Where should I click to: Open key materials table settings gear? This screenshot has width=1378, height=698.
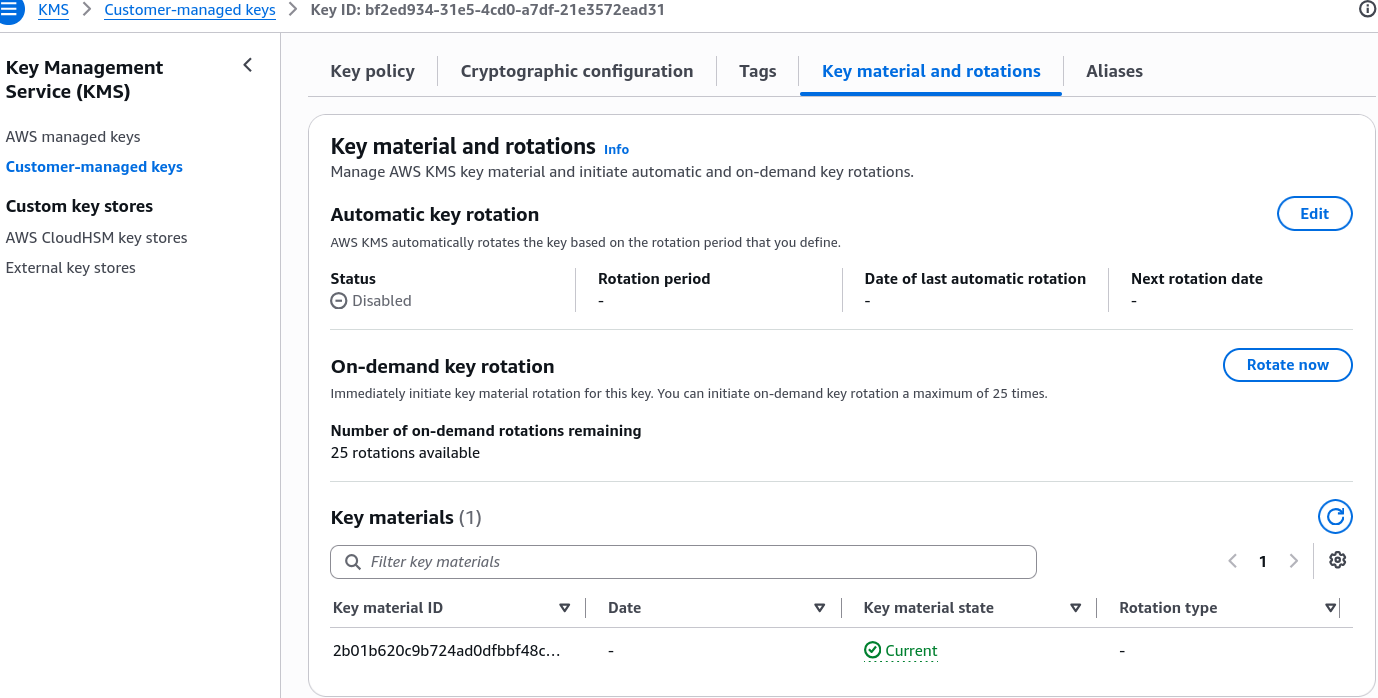[x=1338, y=560]
